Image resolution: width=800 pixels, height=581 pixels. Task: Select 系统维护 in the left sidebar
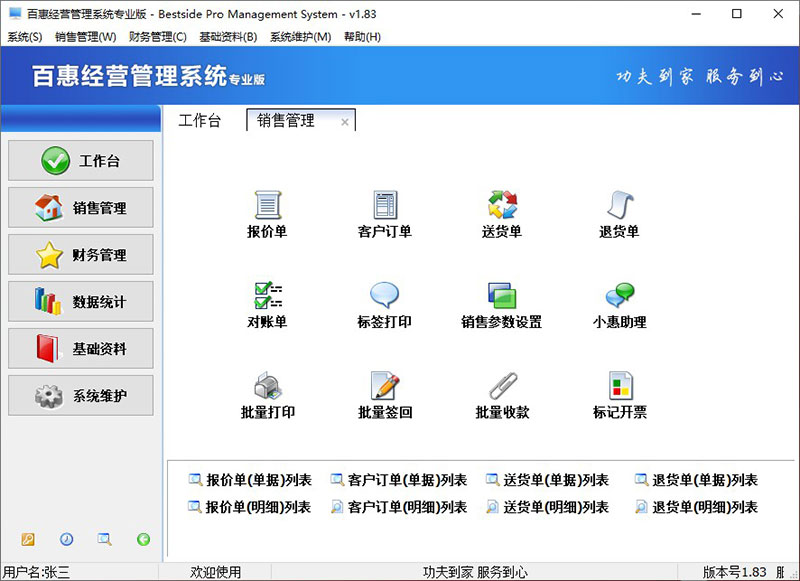[81, 395]
